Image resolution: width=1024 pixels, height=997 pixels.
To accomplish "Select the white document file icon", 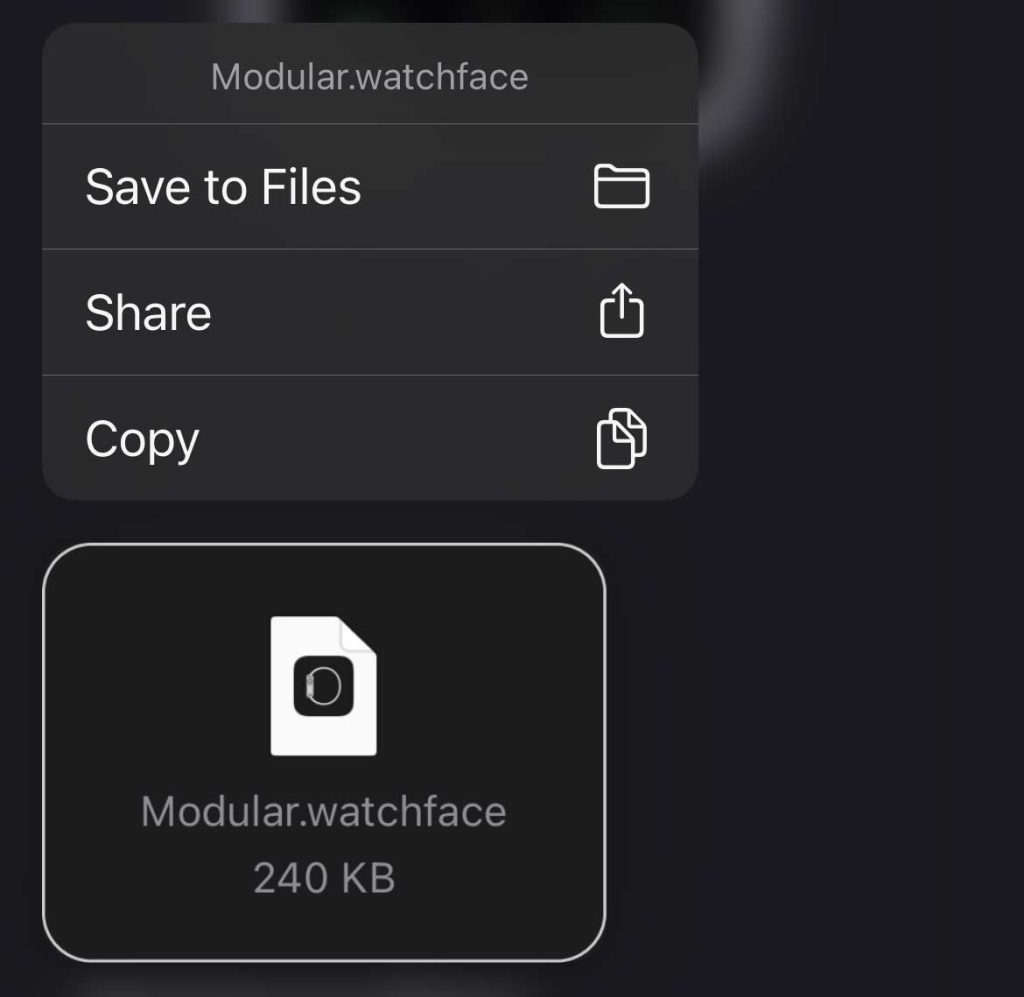I will point(323,686).
